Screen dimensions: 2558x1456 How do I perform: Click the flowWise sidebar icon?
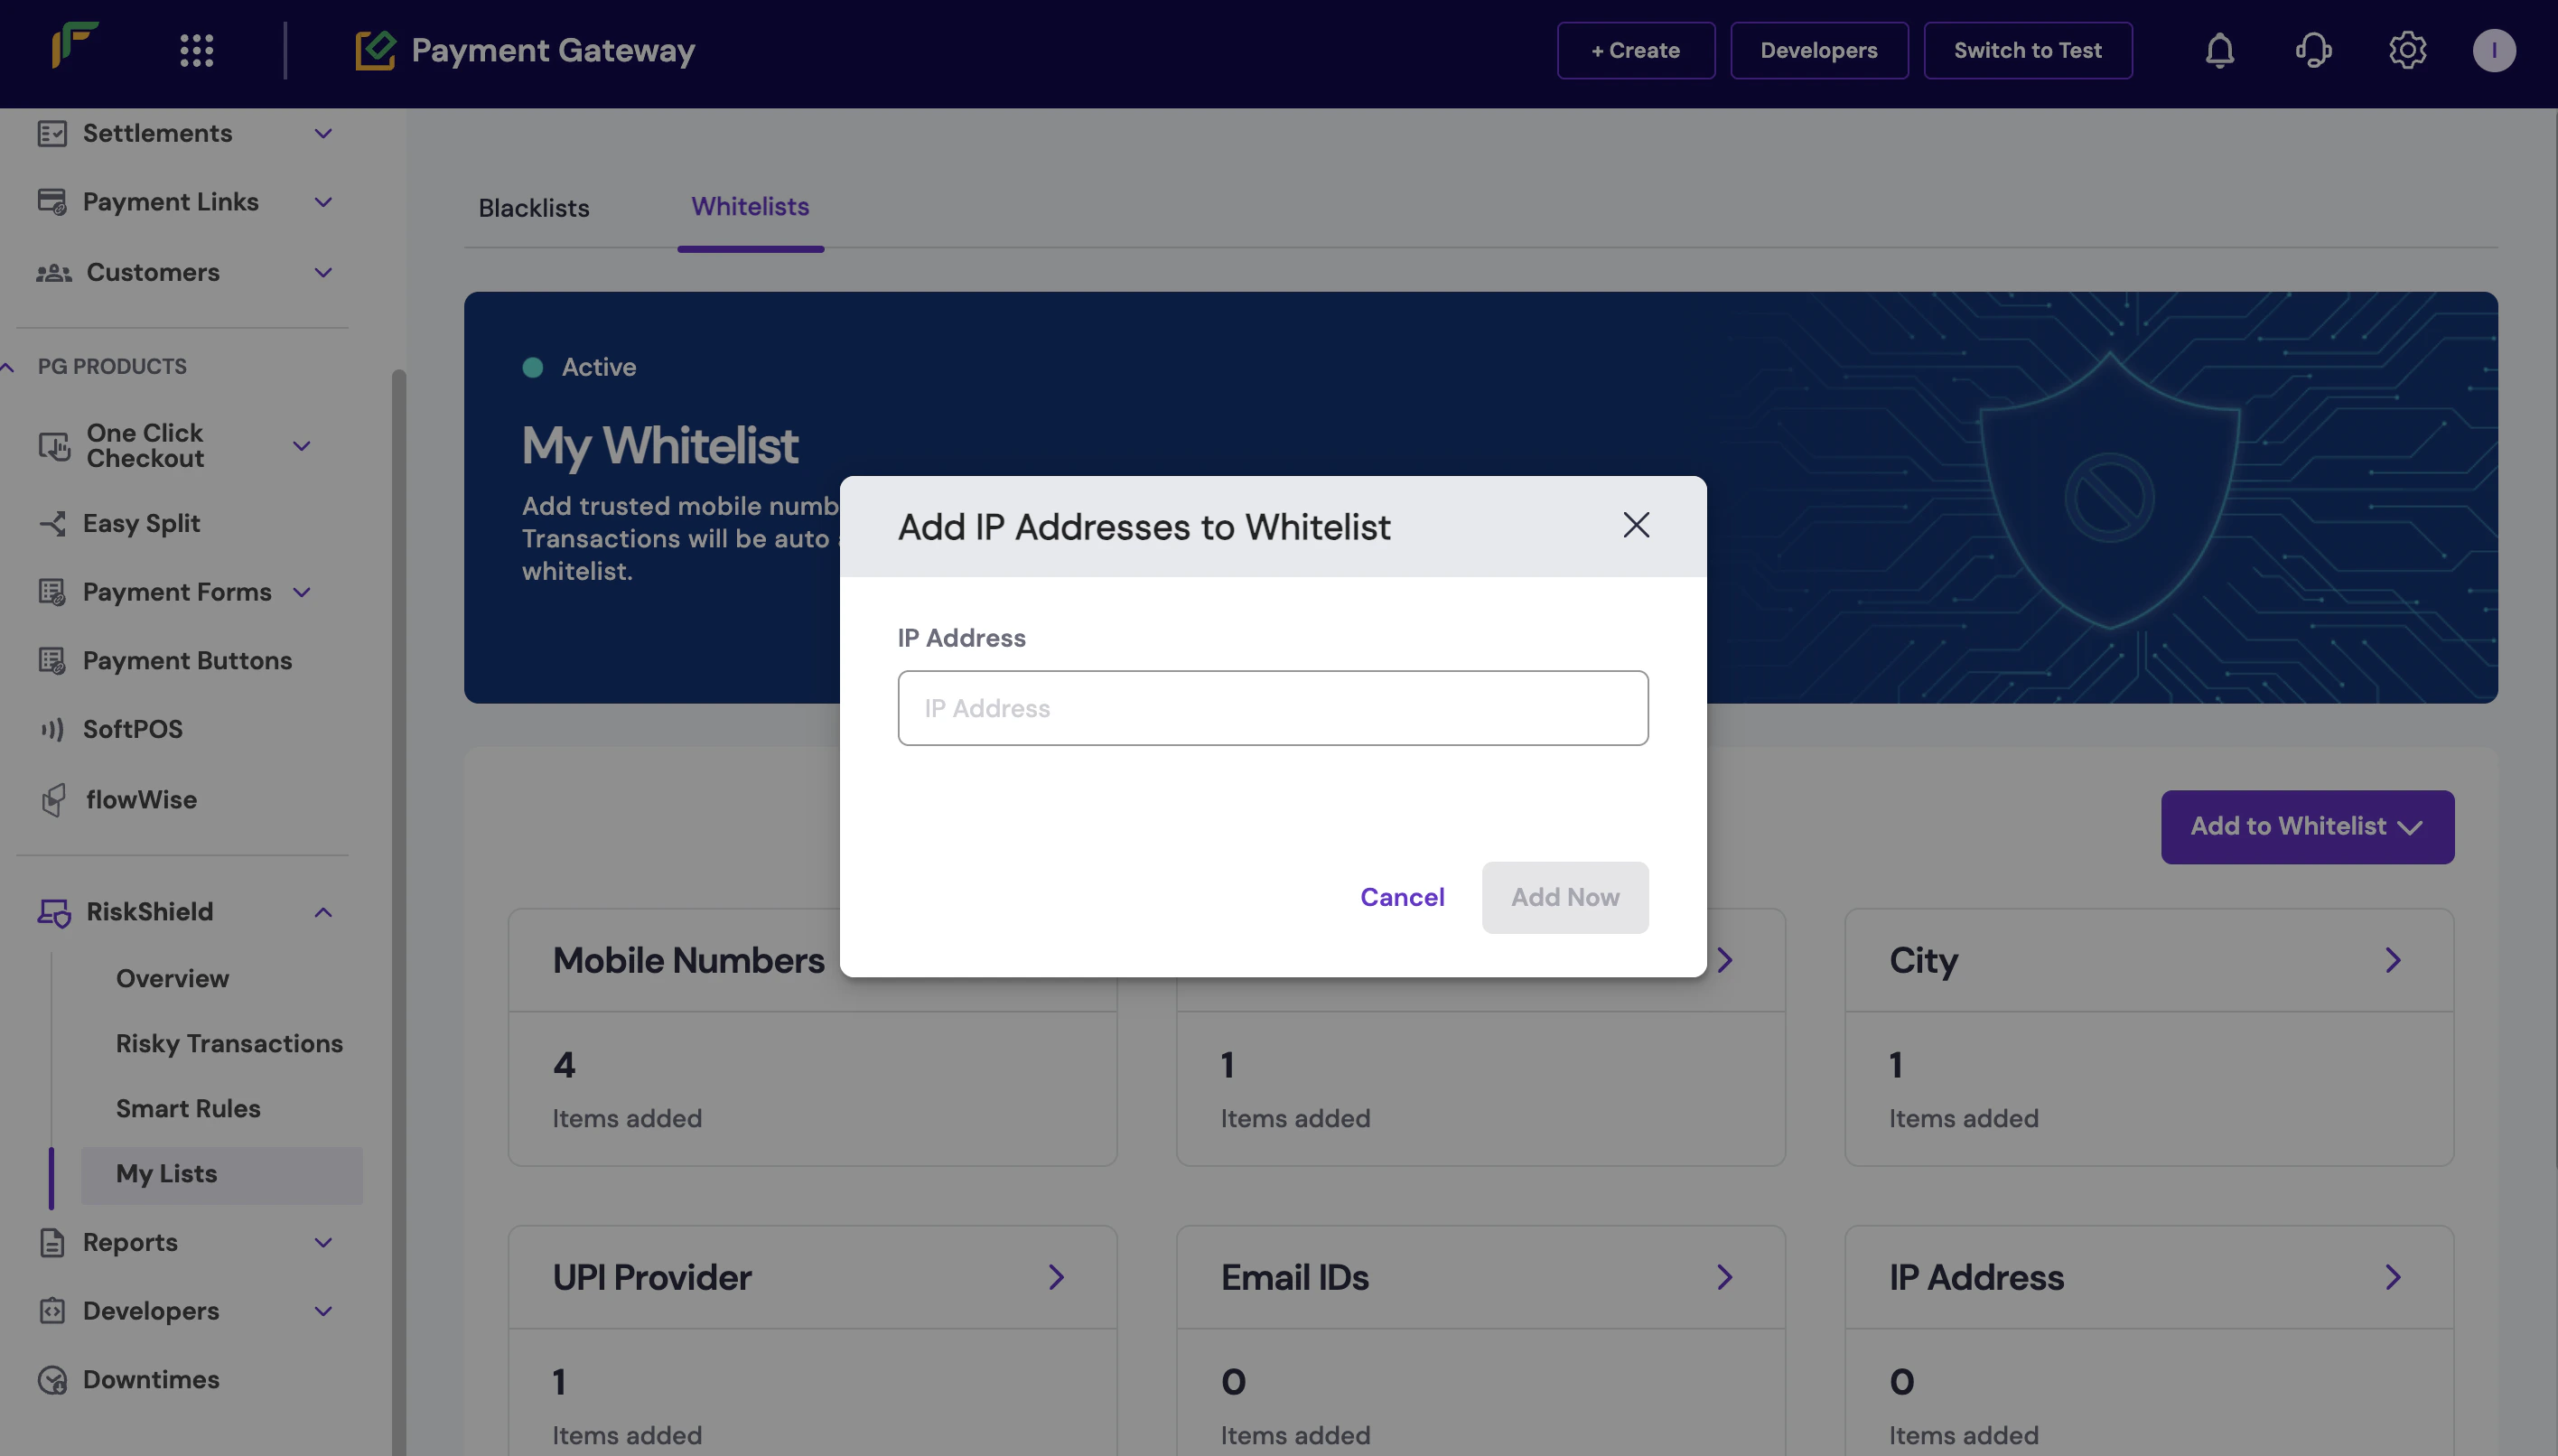[53, 800]
